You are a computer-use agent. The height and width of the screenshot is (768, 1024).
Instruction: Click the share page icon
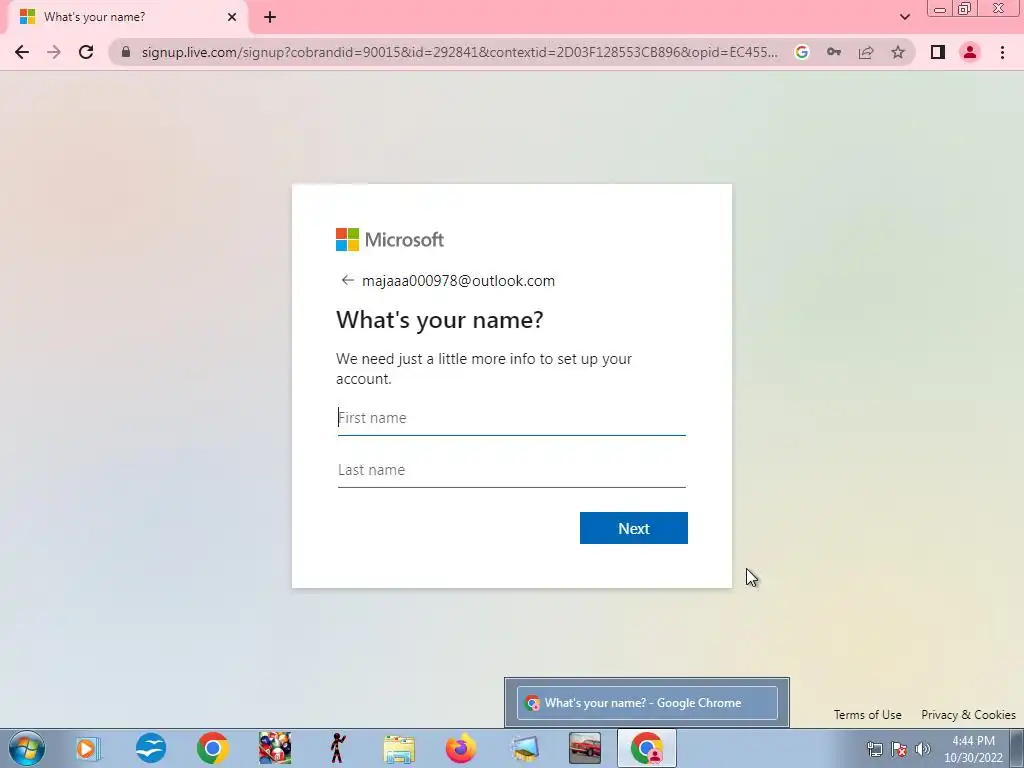866,52
